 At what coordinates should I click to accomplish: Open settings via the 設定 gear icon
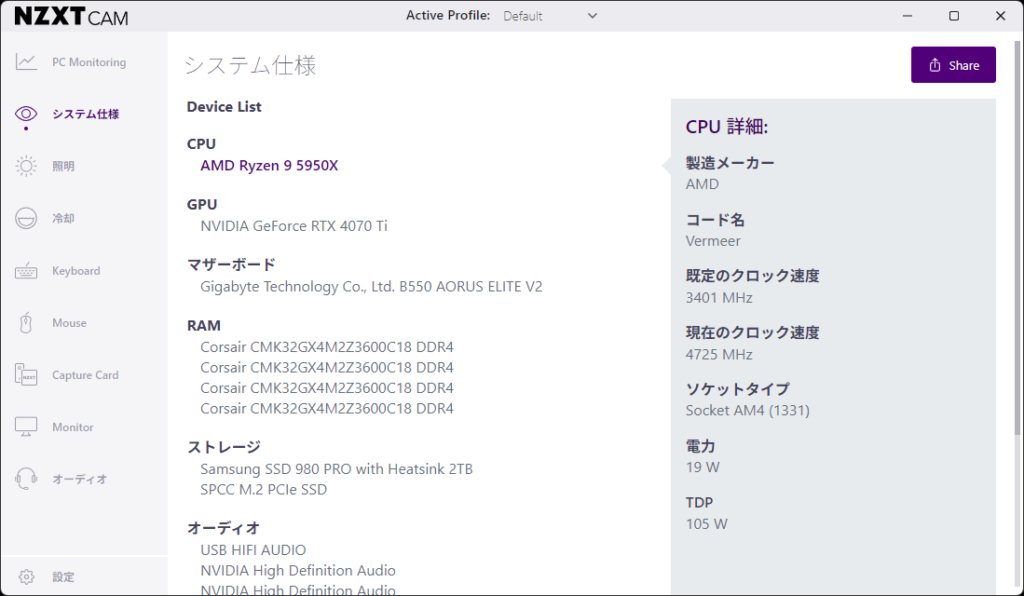click(x=26, y=577)
